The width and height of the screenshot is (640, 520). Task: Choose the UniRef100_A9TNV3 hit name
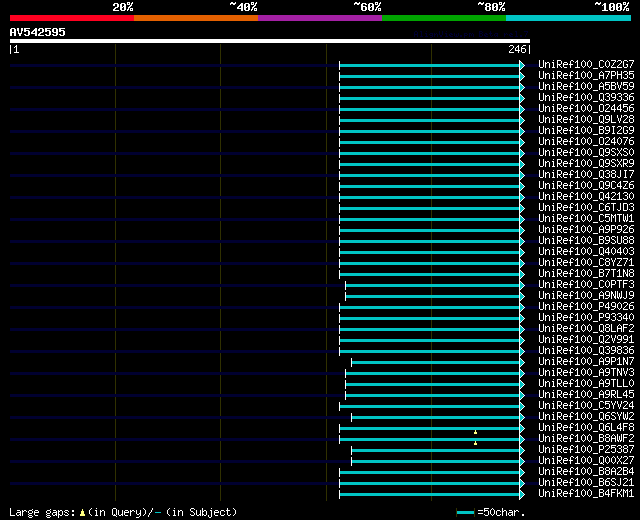pyautogui.click(x=586, y=373)
